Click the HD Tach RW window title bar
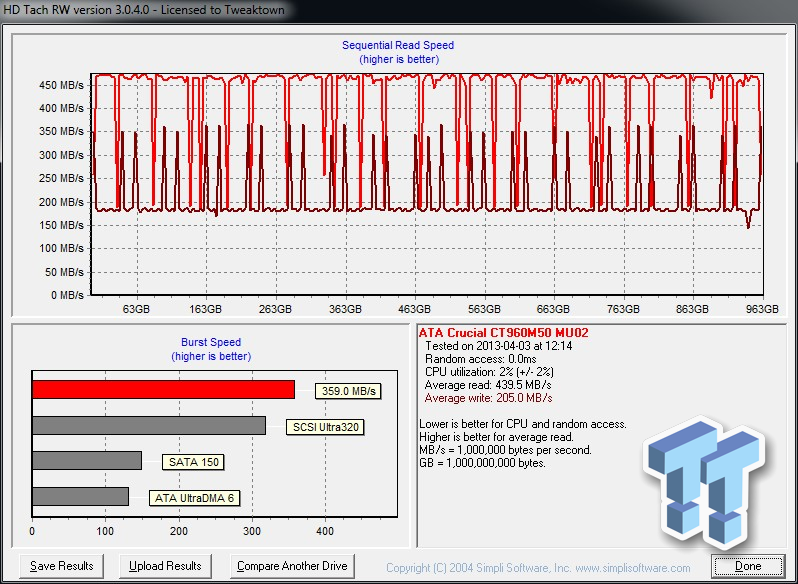798x584 pixels. [x=399, y=10]
